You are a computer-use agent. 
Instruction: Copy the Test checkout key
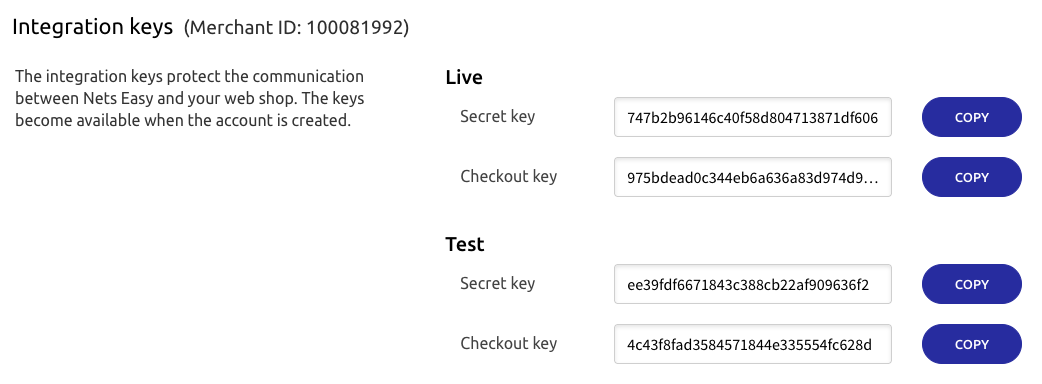point(971,344)
